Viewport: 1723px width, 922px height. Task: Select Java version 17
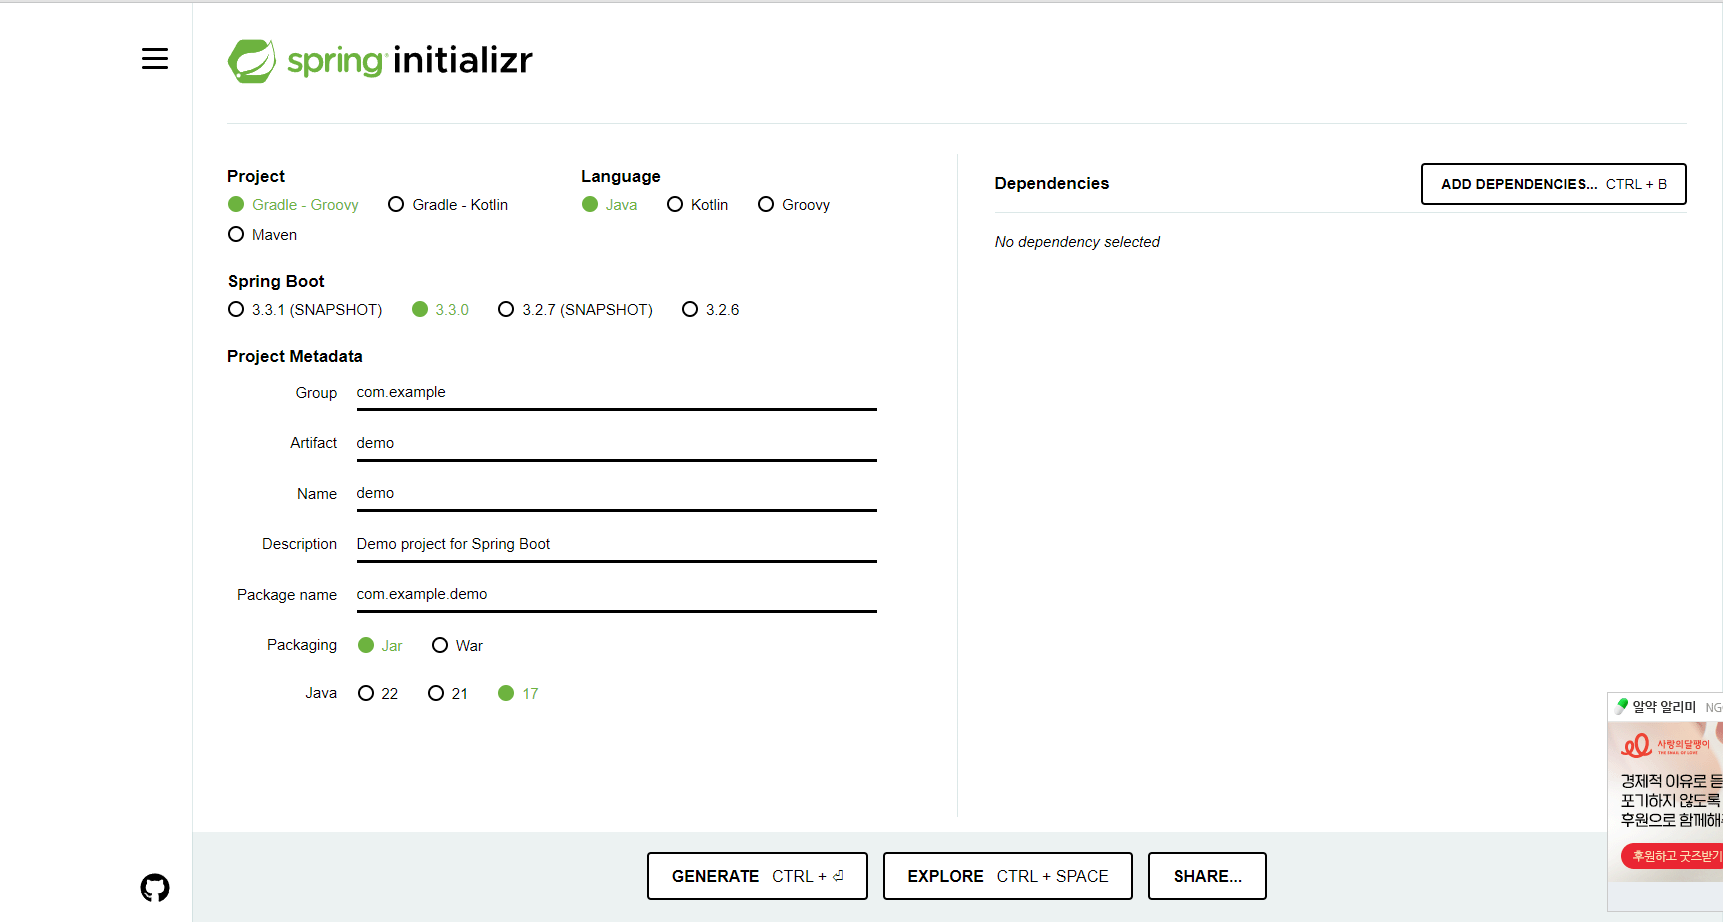pos(518,693)
